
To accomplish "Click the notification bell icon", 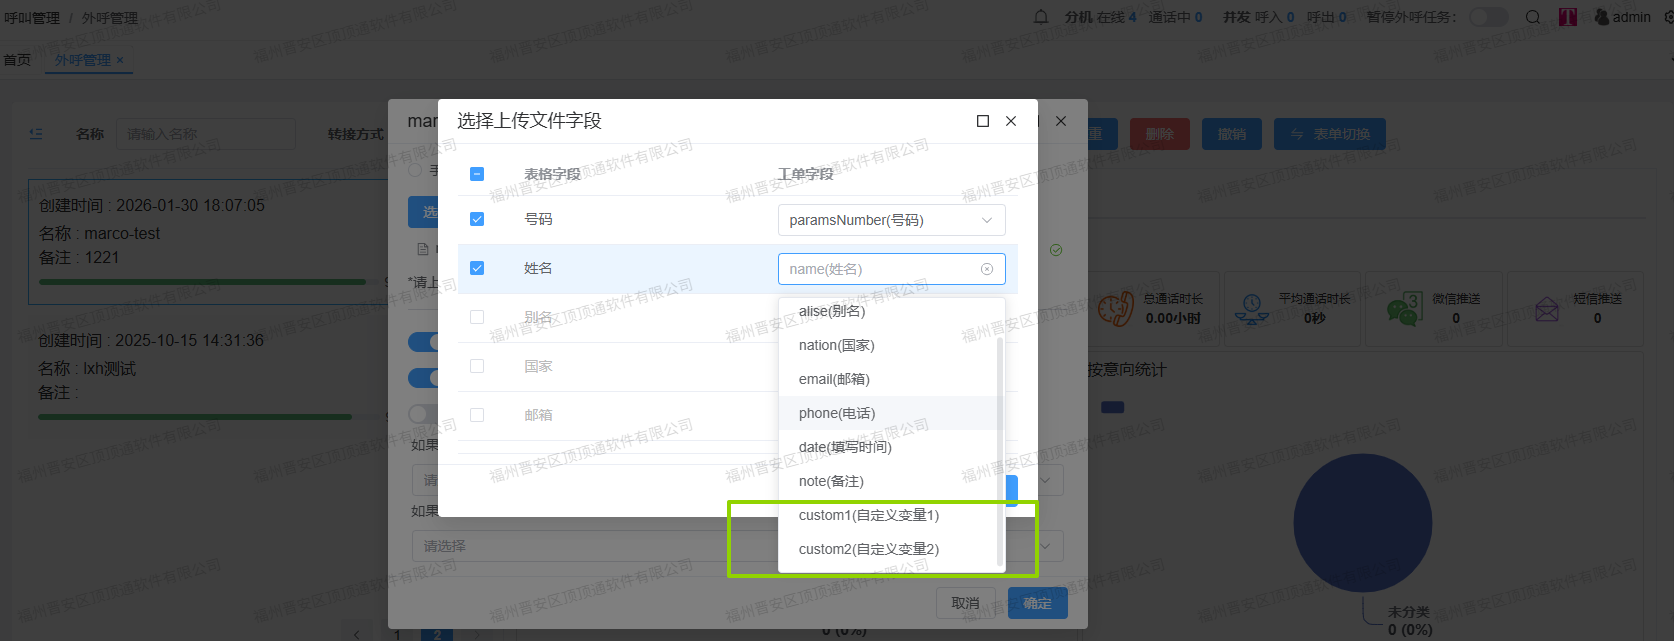I will (1041, 17).
